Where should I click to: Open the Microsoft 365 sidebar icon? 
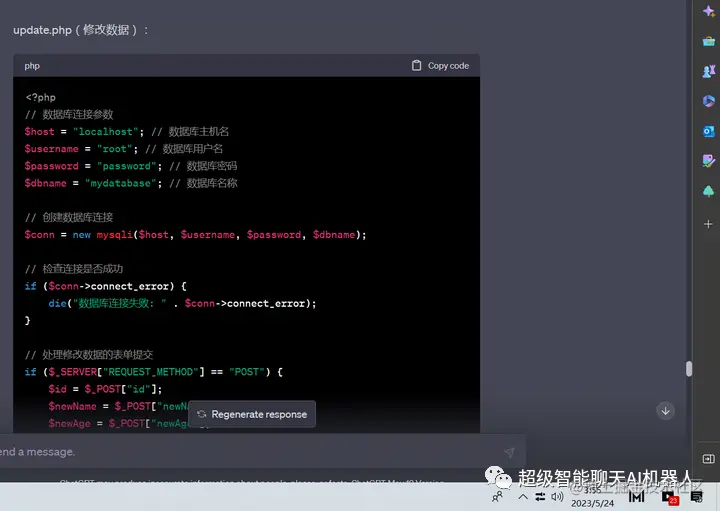pos(709,101)
